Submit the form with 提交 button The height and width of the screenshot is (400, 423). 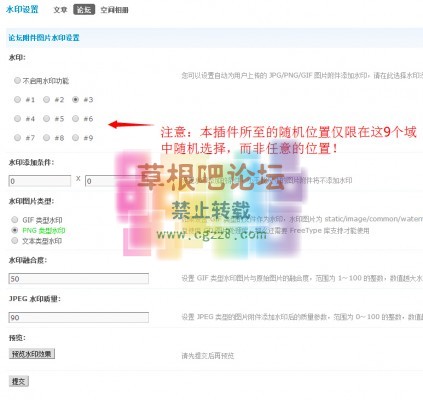point(19,381)
